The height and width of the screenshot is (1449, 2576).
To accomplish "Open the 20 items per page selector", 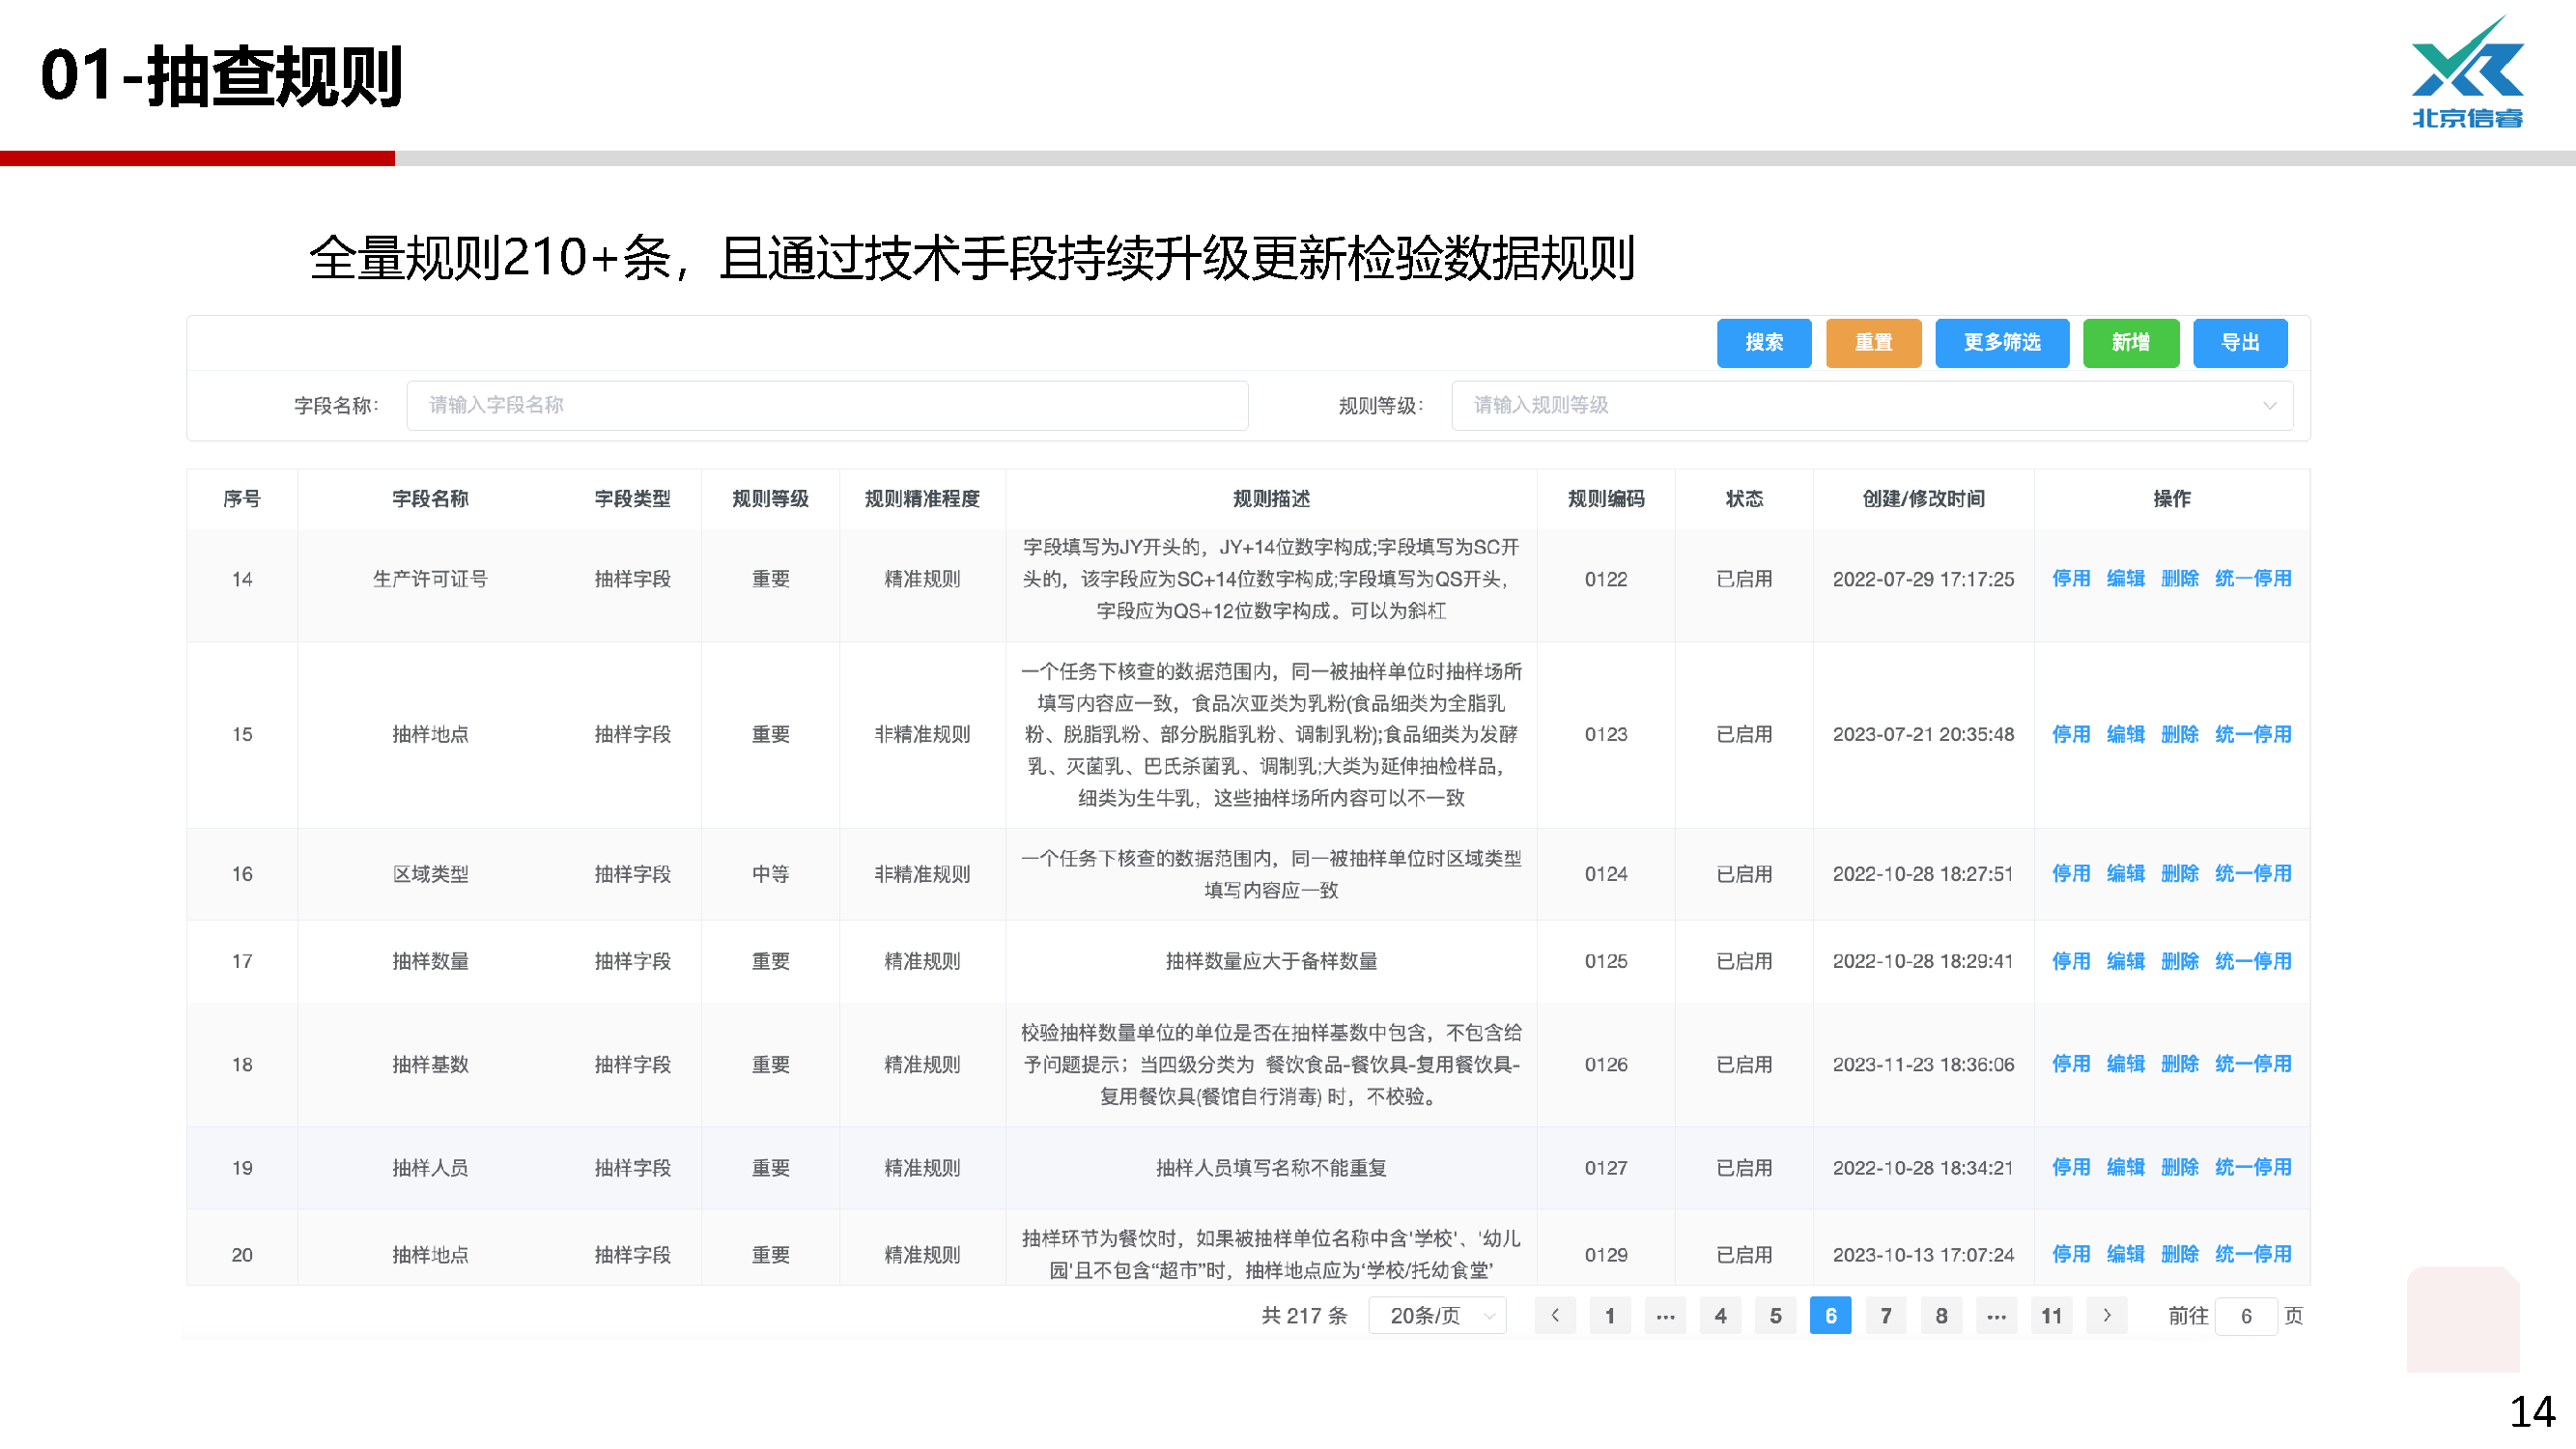I will [x=1437, y=1316].
